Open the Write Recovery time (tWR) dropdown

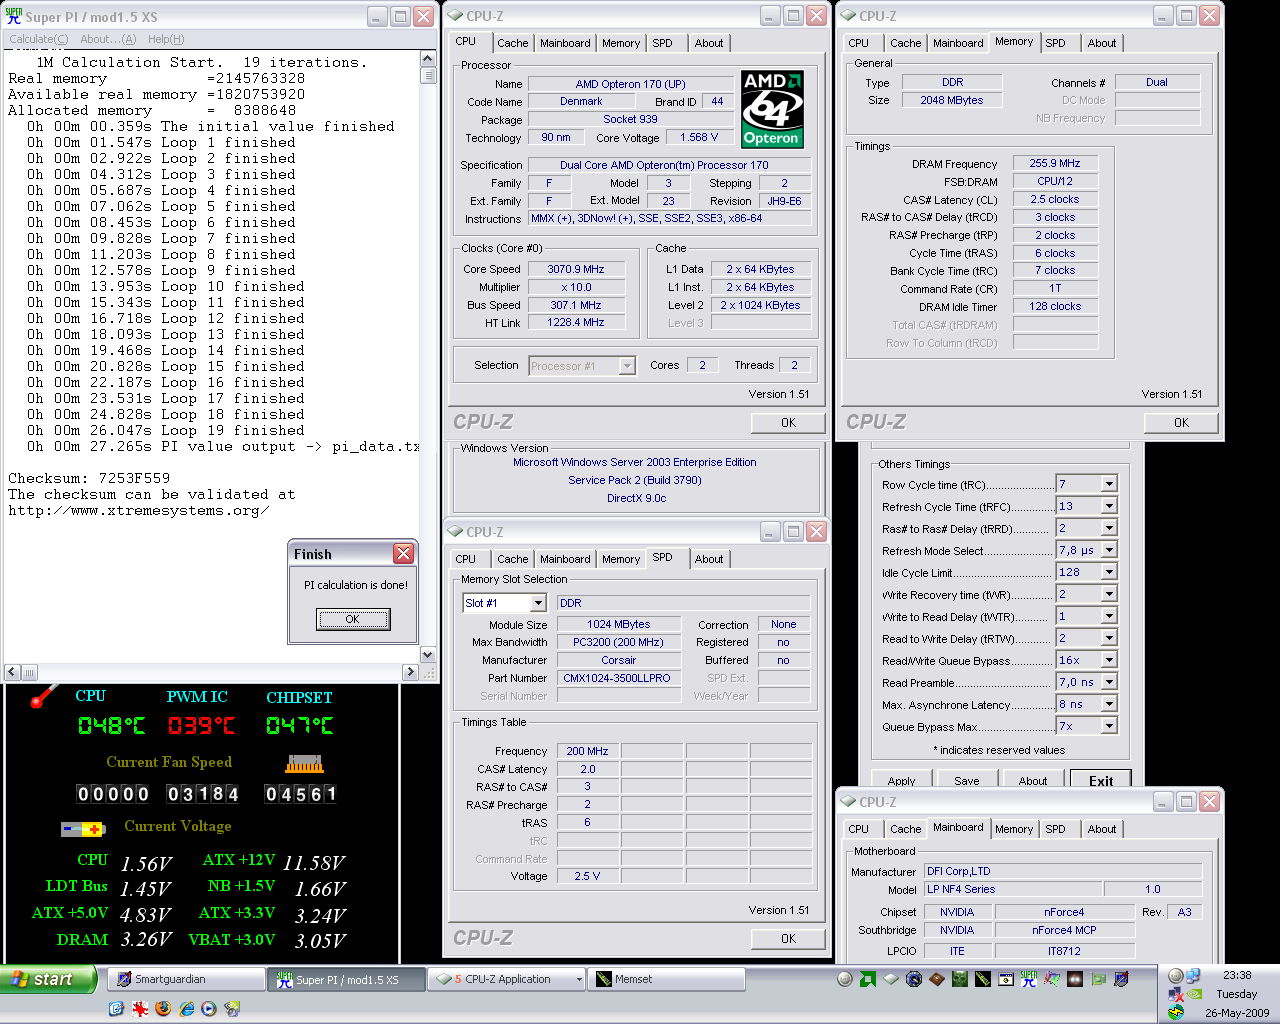click(x=1109, y=594)
